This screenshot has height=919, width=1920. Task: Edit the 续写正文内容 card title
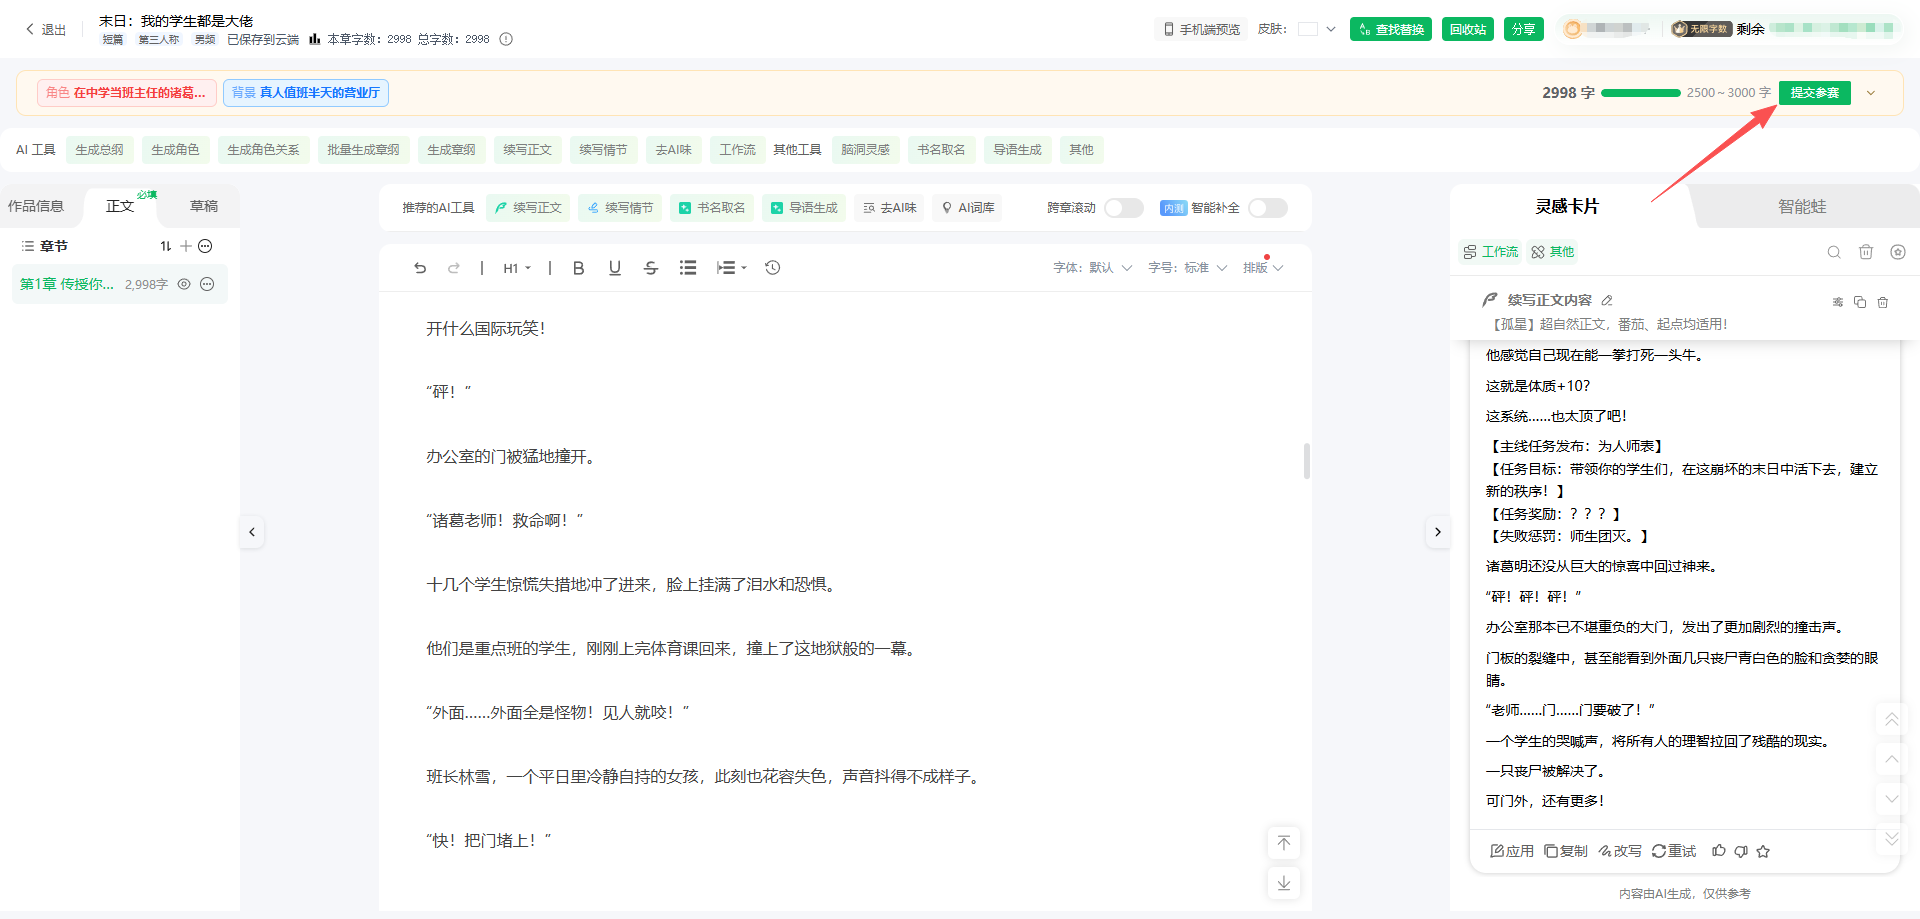1607,300
